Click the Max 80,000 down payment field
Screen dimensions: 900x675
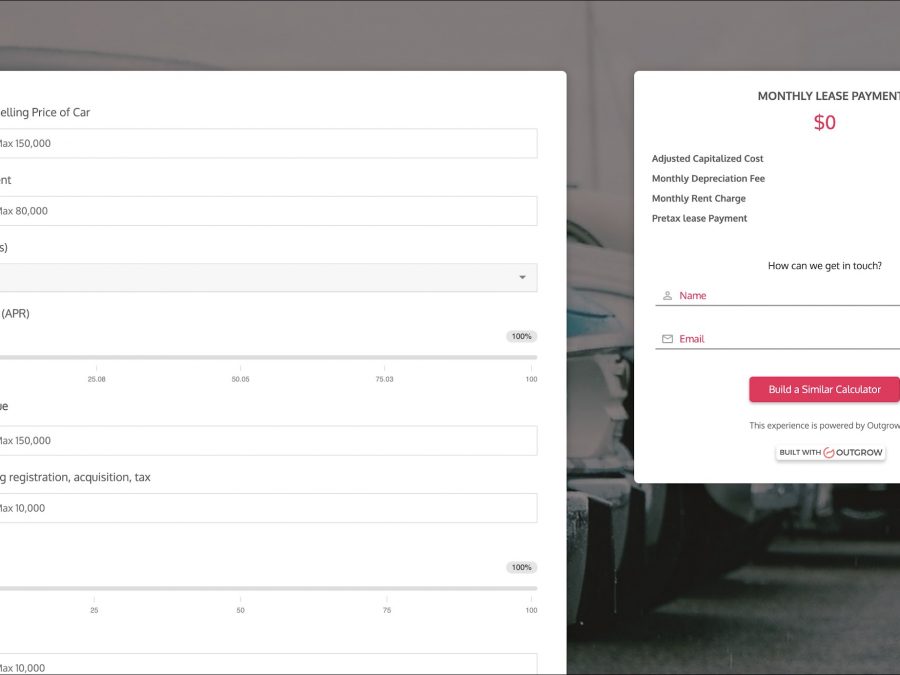pyautogui.click(x=266, y=211)
